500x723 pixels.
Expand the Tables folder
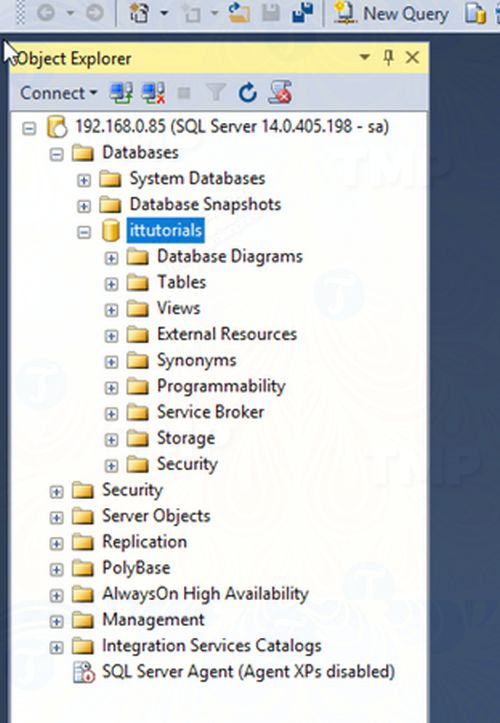pyautogui.click(x=111, y=284)
